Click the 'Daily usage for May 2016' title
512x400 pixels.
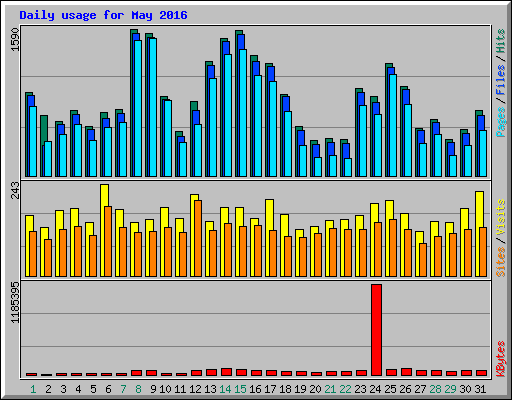[x=103, y=15]
